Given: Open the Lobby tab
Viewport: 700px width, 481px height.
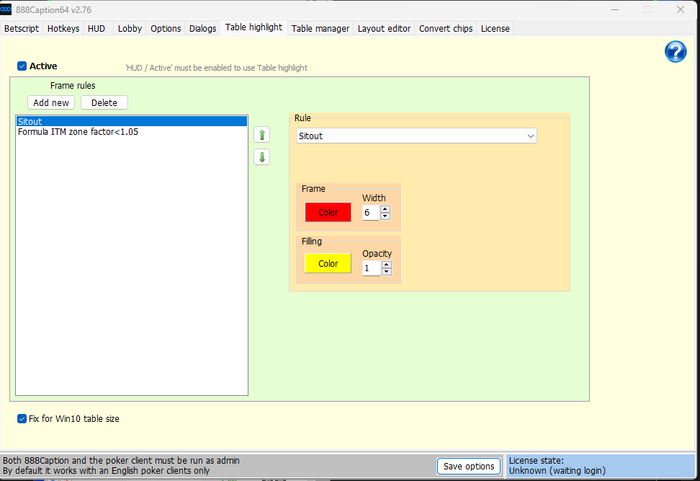Looking at the screenshot, I should [x=130, y=29].
